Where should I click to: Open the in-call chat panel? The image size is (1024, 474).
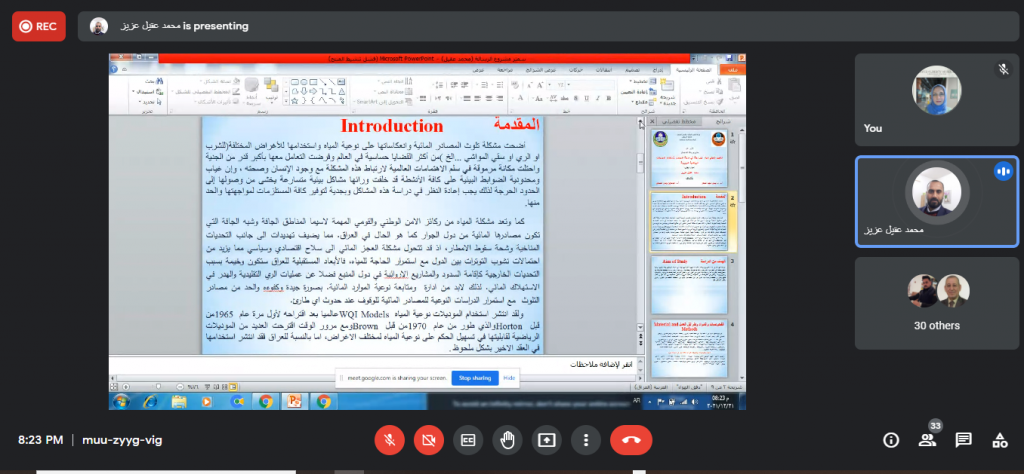click(x=963, y=440)
